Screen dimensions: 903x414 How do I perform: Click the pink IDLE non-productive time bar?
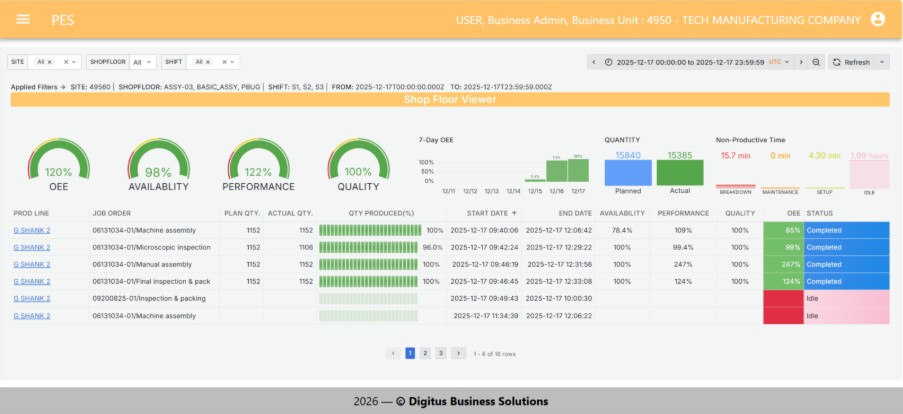click(x=869, y=174)
